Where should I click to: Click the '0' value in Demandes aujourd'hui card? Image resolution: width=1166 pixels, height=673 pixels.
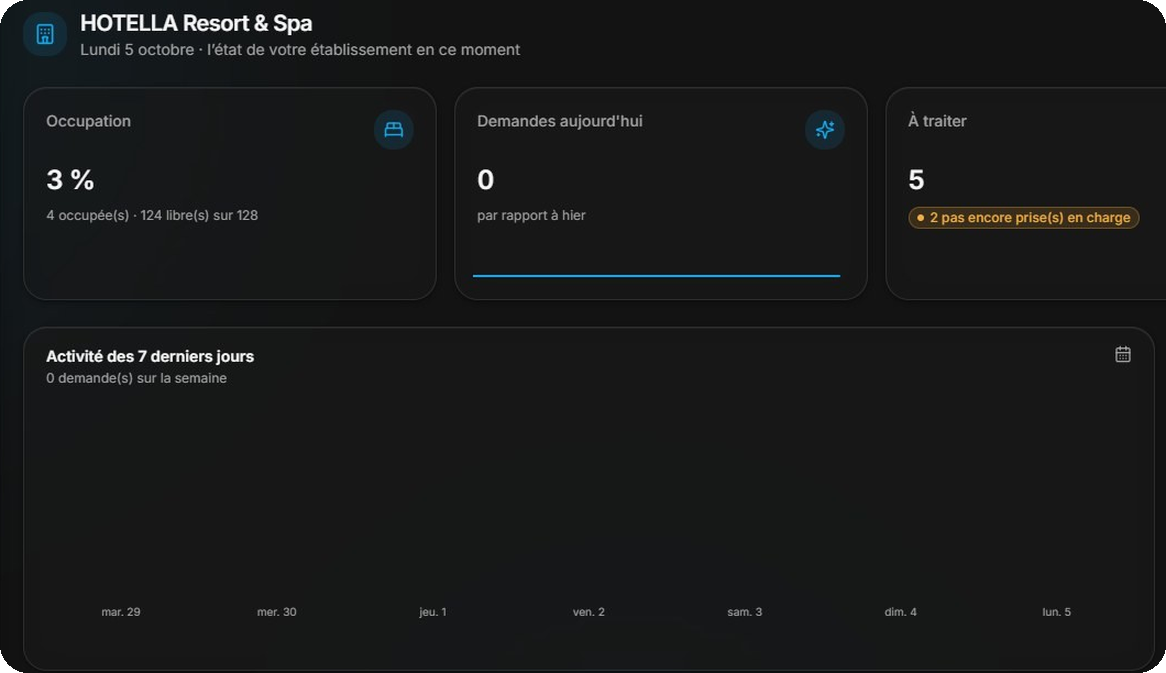[486, 180]
